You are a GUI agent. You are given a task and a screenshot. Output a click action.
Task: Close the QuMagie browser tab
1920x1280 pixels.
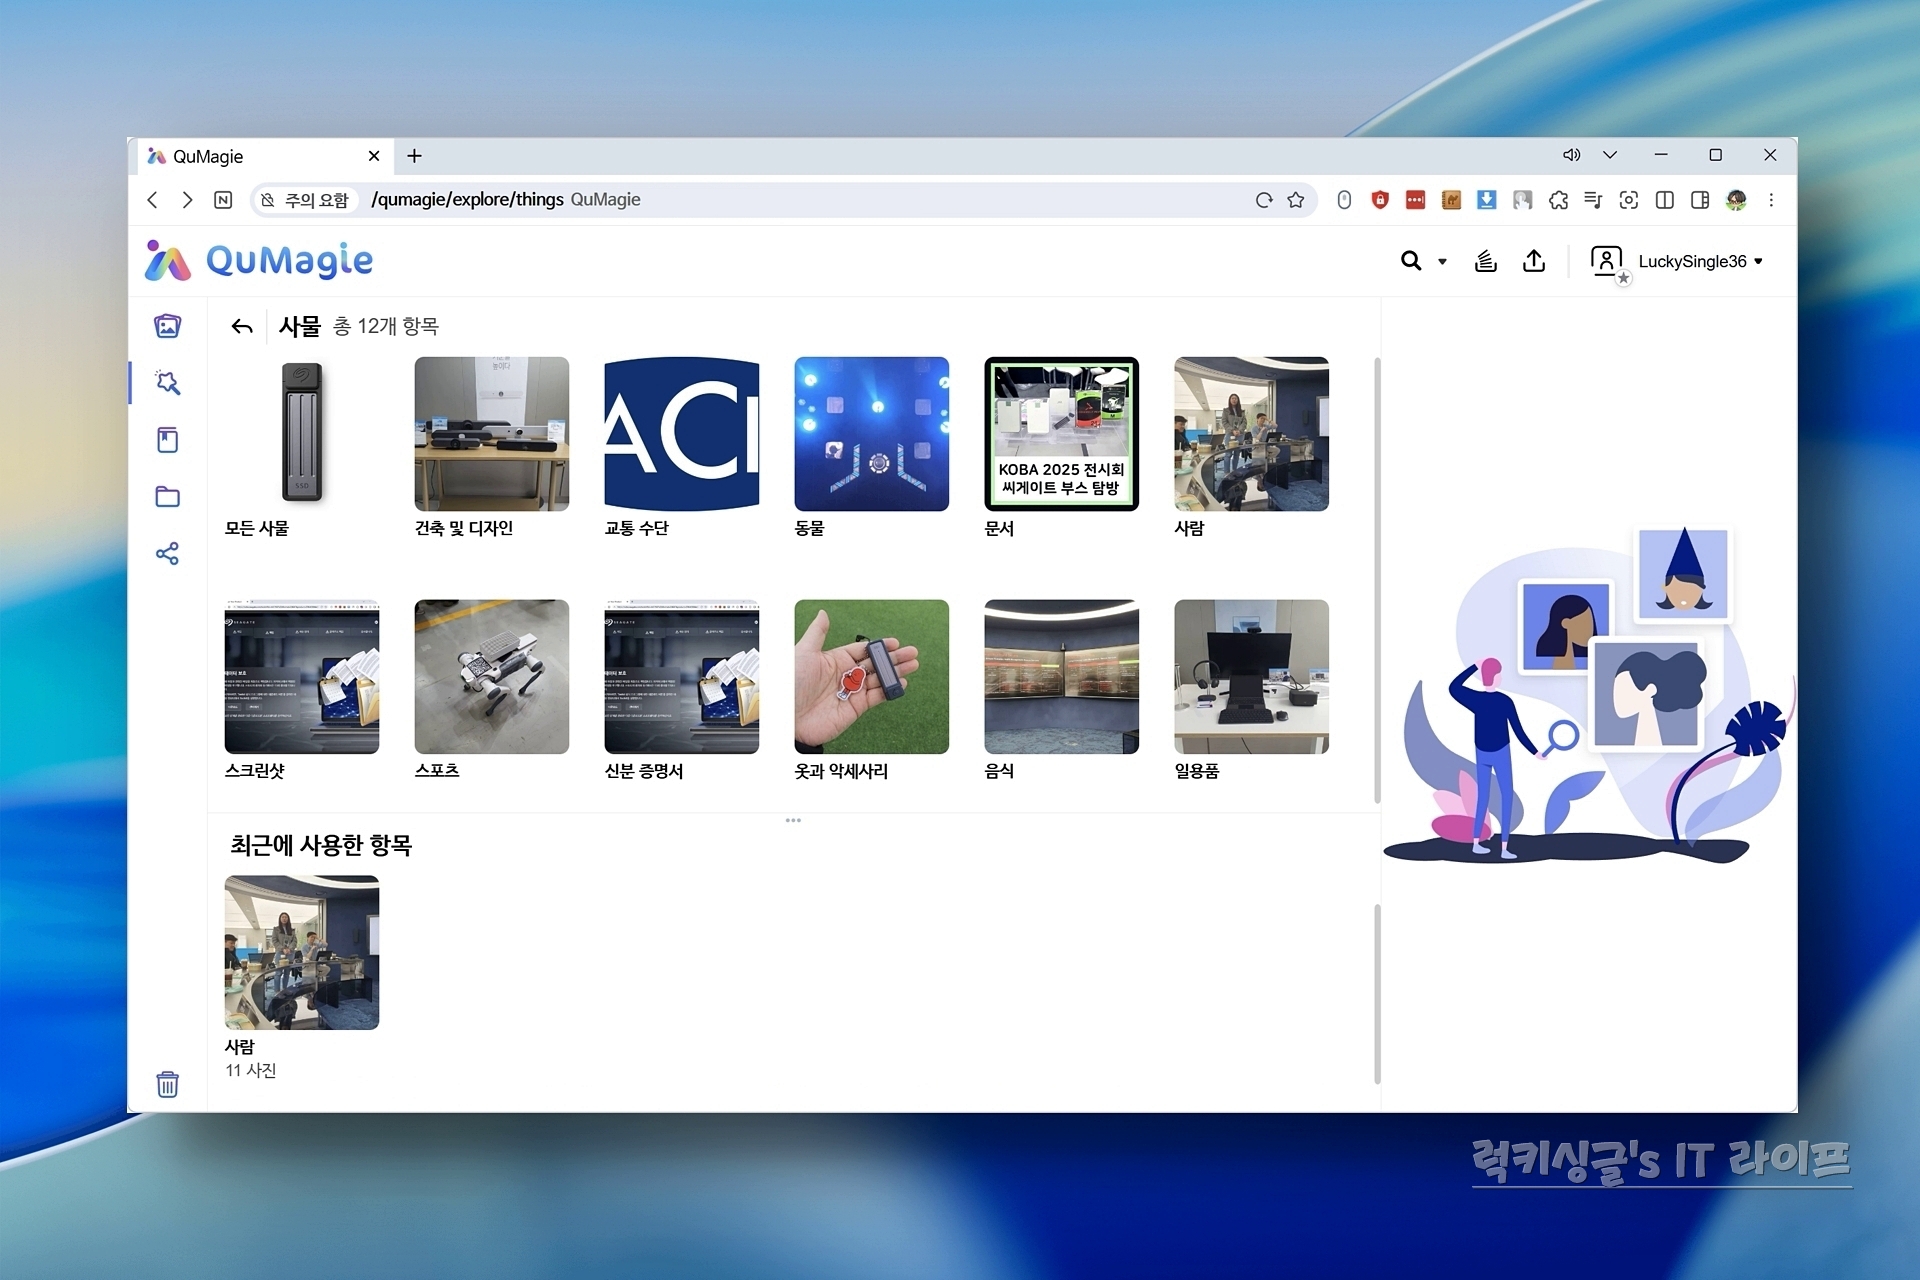pos(374,156)
